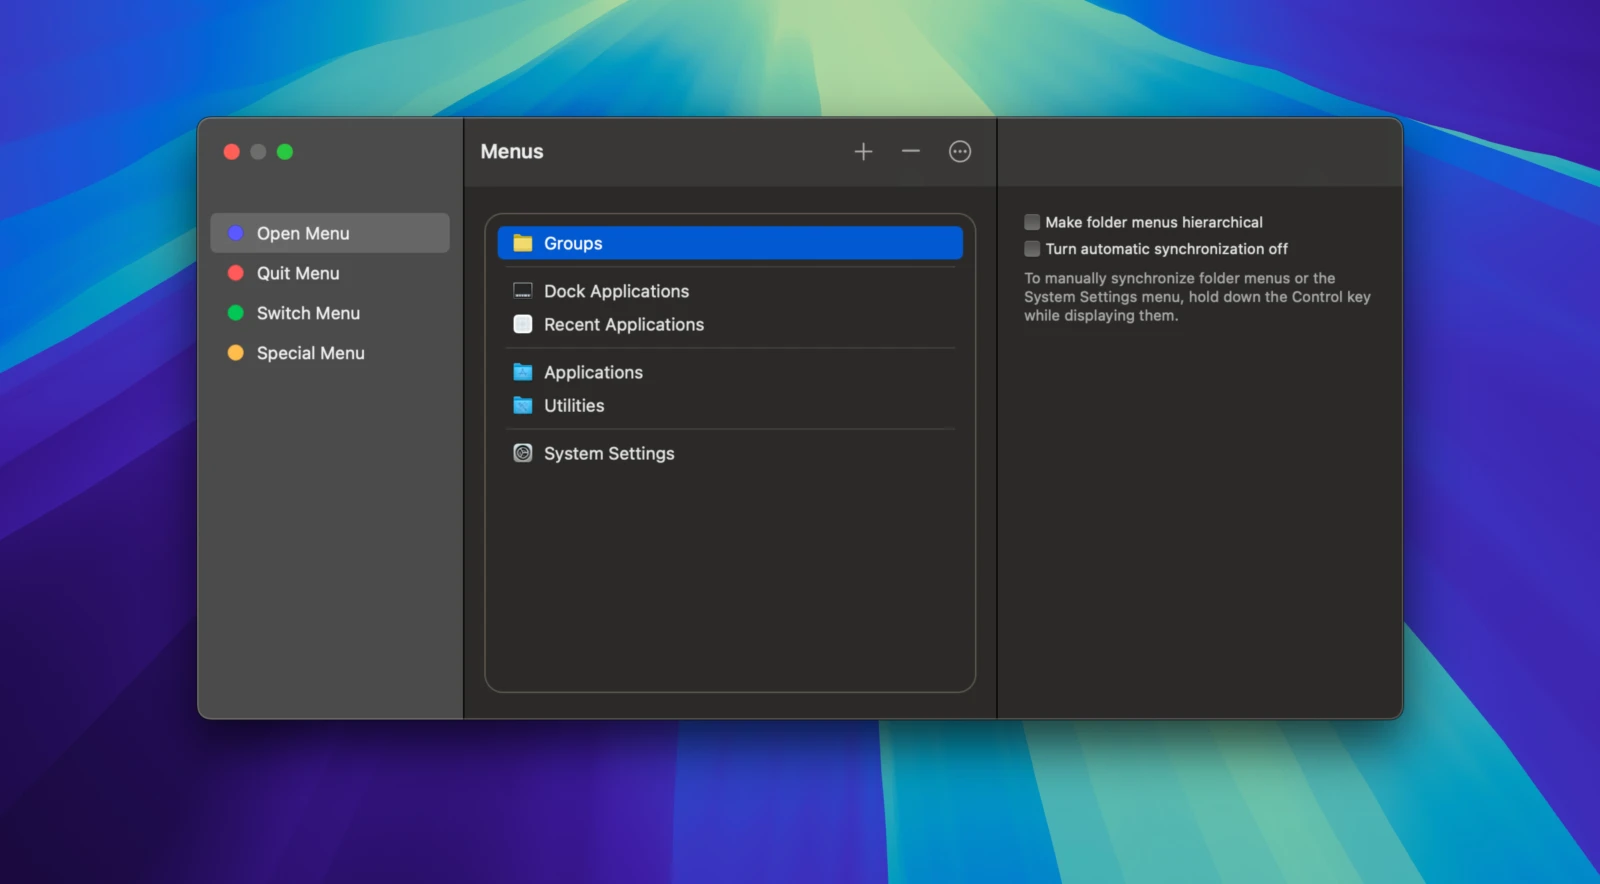The image size is (1600, 884).
Task: Toggle Turn automatic synchronization off checkbox
Action: pos(1032,249)
